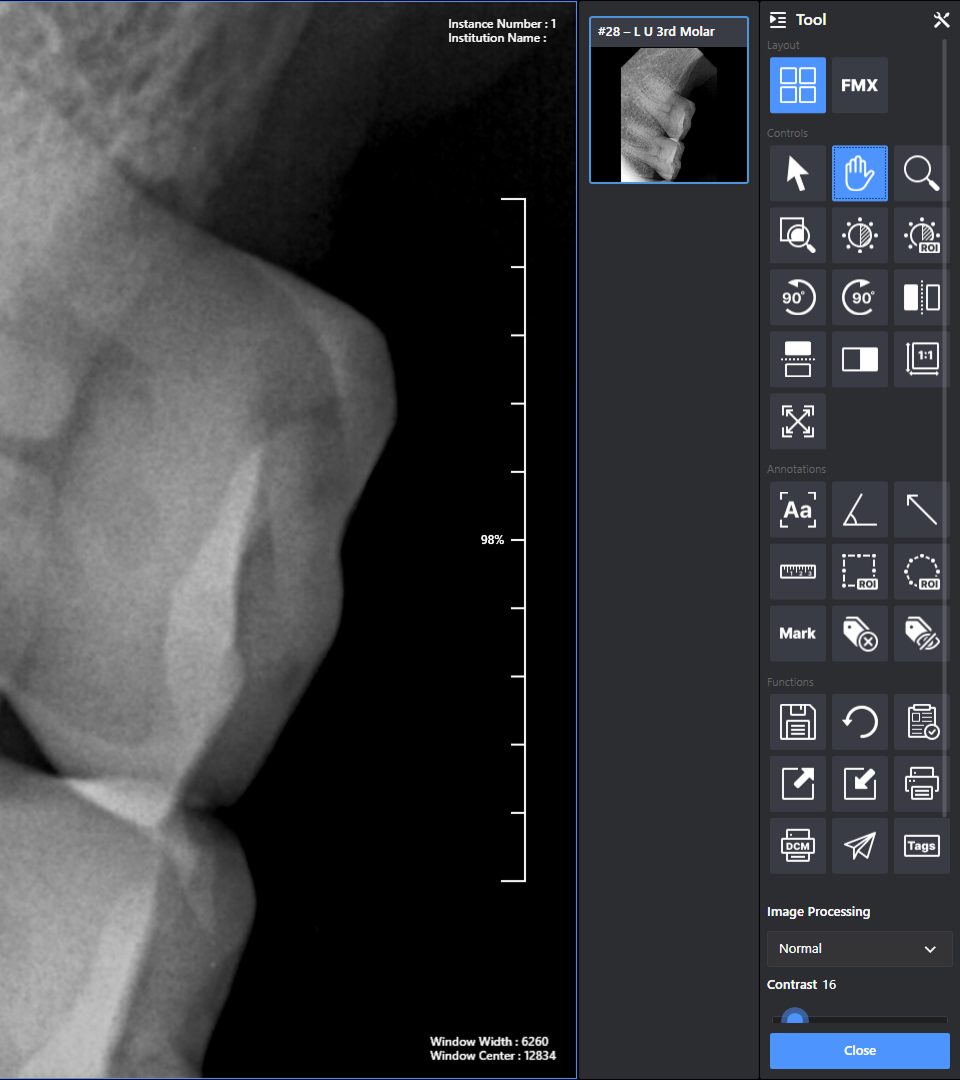Save the image using floppy icon
Viewport: 960px width, 1080px height.
tap(797, 722)
